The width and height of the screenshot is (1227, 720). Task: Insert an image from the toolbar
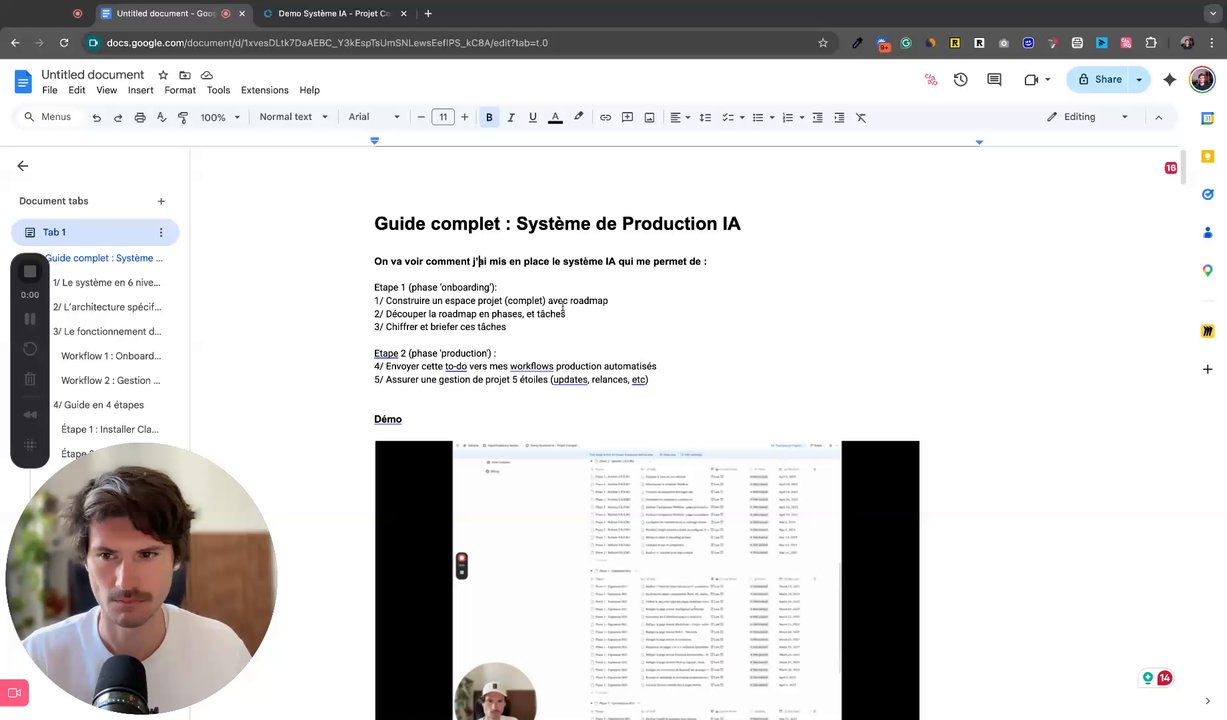click(x=649, y=117)
